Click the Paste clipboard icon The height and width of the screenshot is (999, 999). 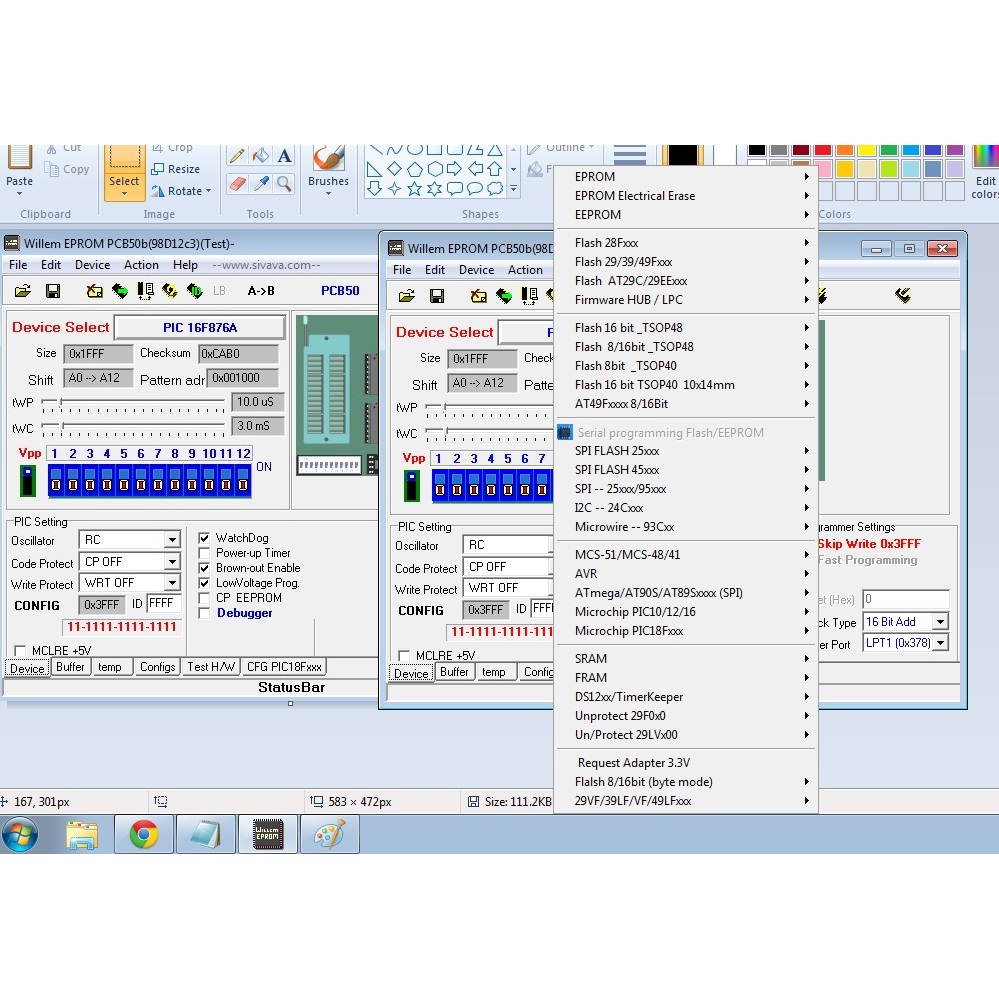(20, 158)
